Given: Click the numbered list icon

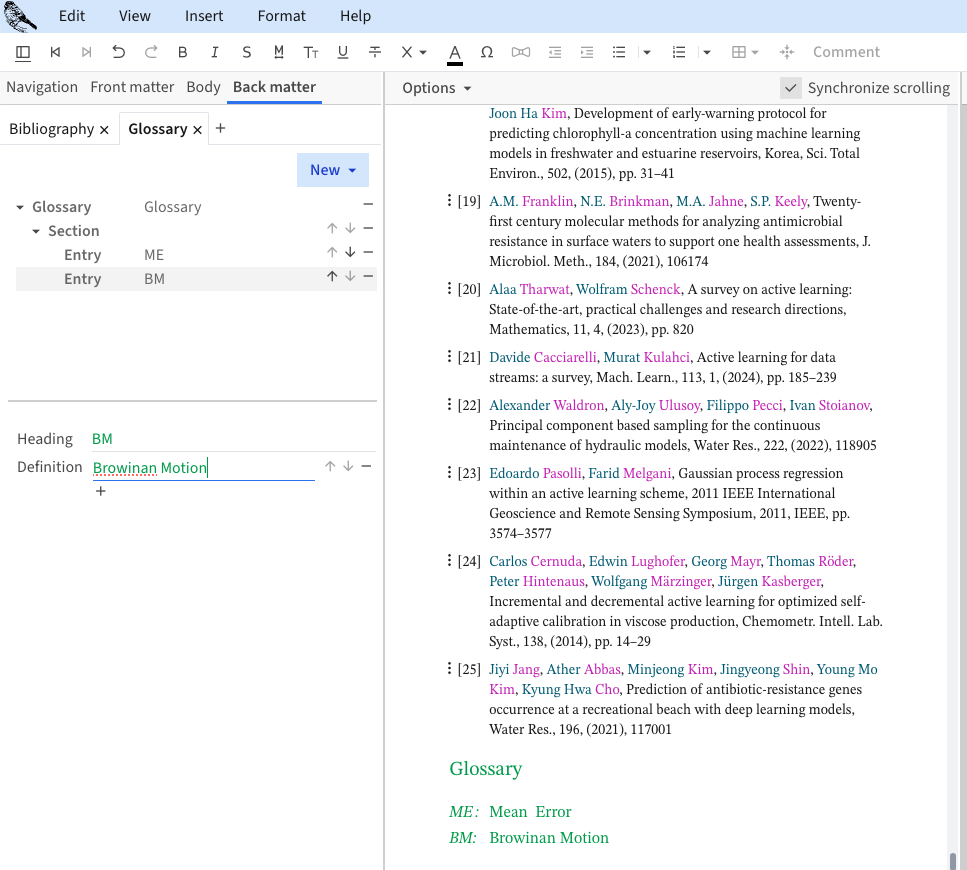Looking at the screenshot, I should [x=679, y=52].
